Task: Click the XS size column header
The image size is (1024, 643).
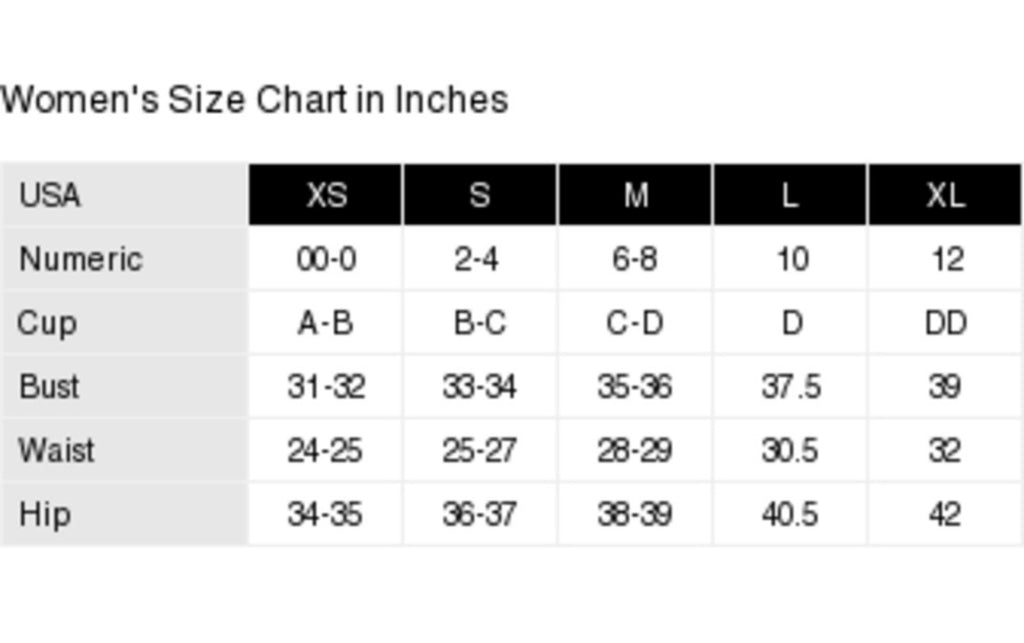Action: click(325, 195)
